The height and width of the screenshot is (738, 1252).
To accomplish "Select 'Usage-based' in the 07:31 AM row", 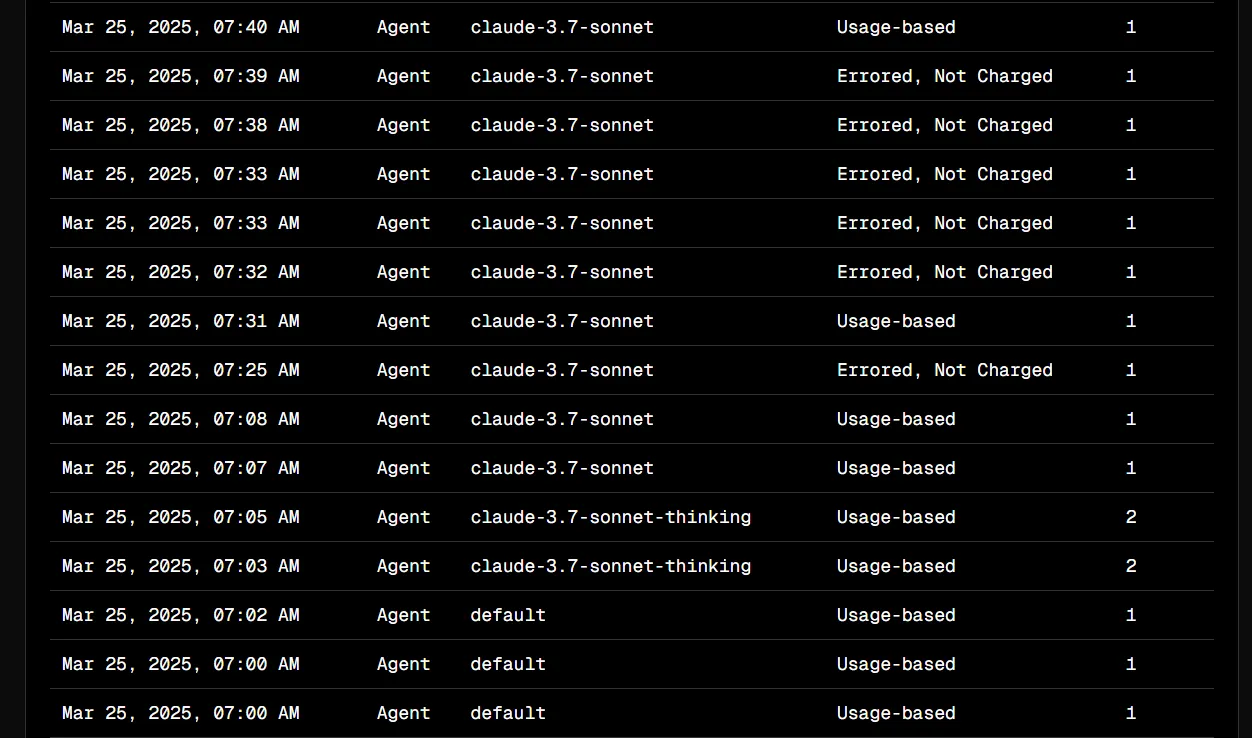I will tap(896, 321).
